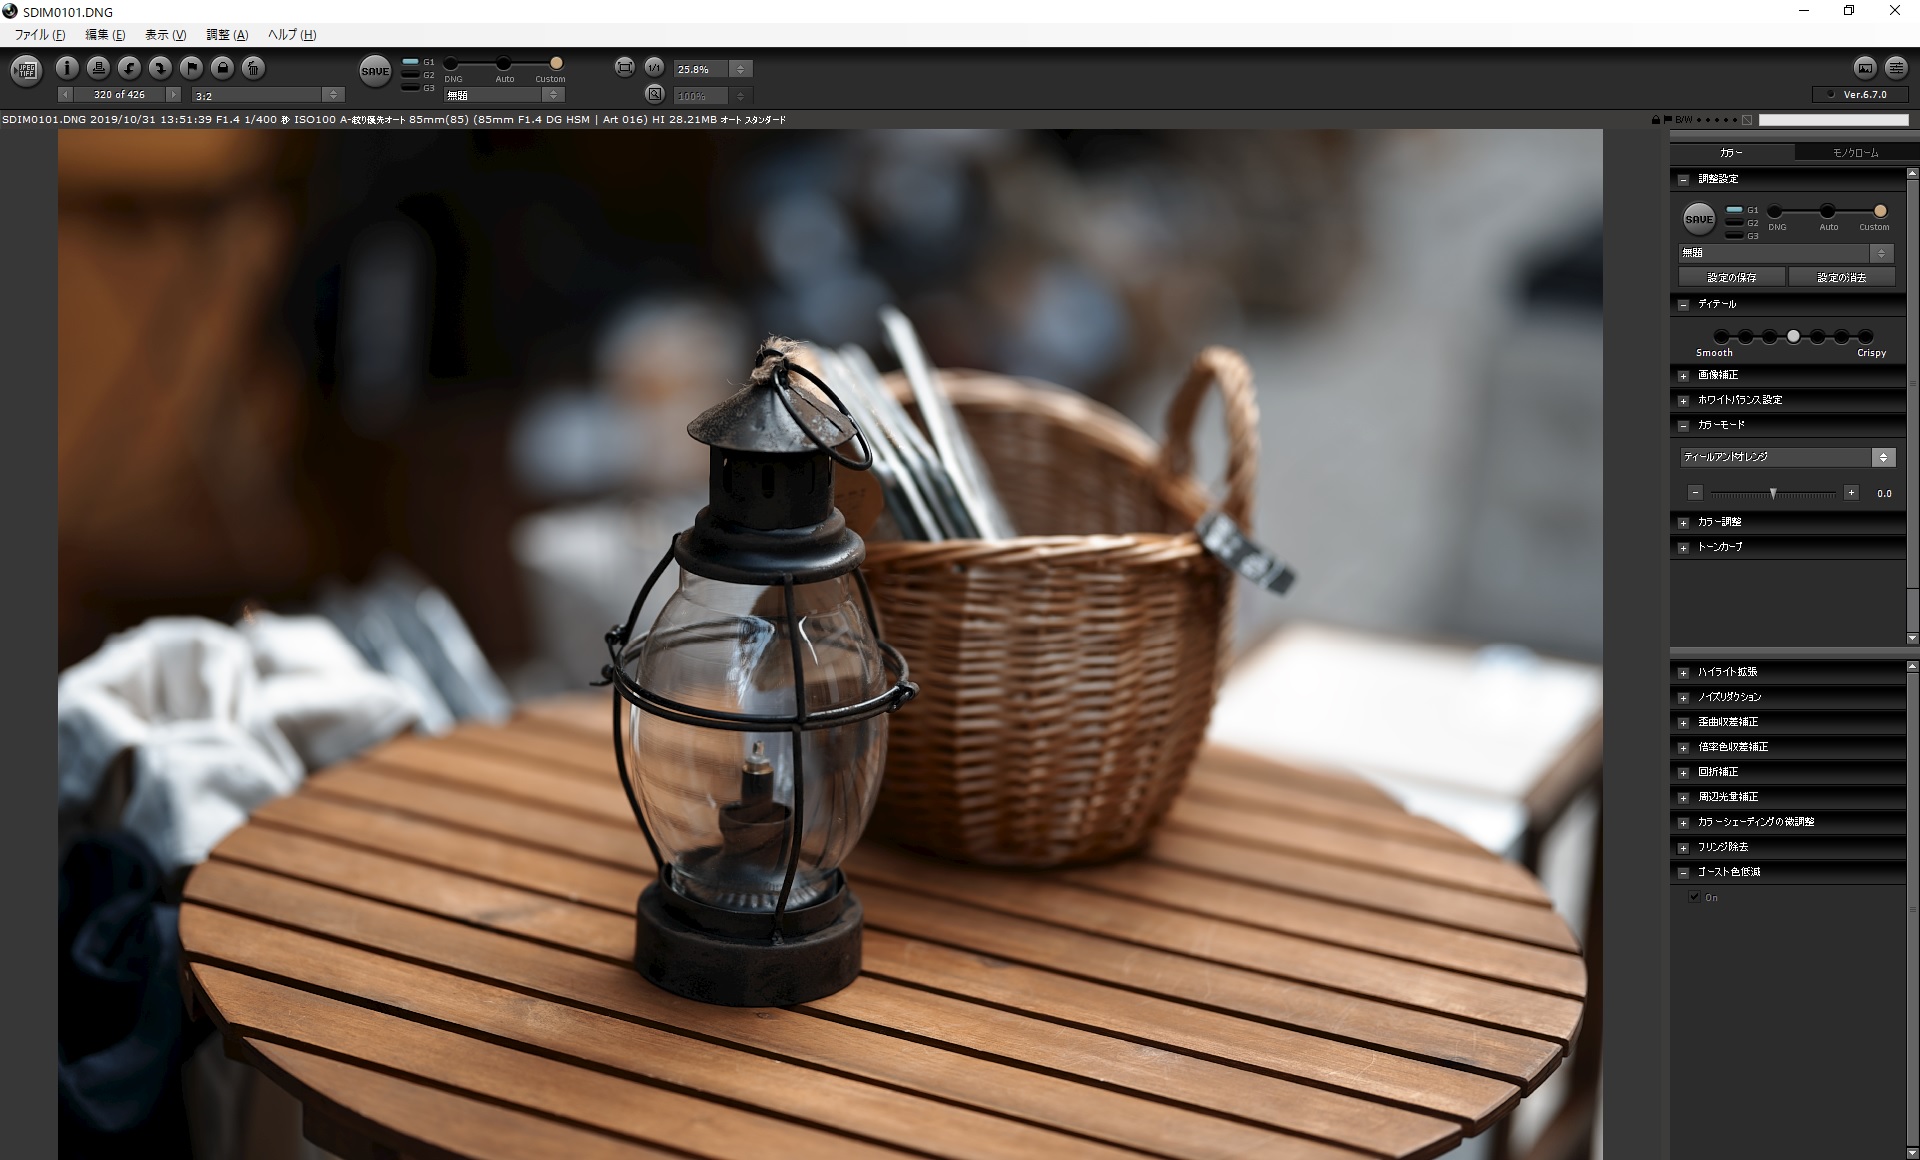Delete the current image with the trash icon
The width and height of the screenshot is (1920, 1160).
pyautogui.click(x=252, y=67)
